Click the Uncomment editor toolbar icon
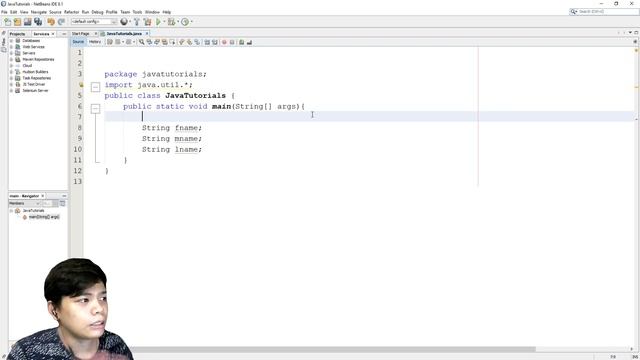This screenshot has width=640, height=360. coord(249,42)
